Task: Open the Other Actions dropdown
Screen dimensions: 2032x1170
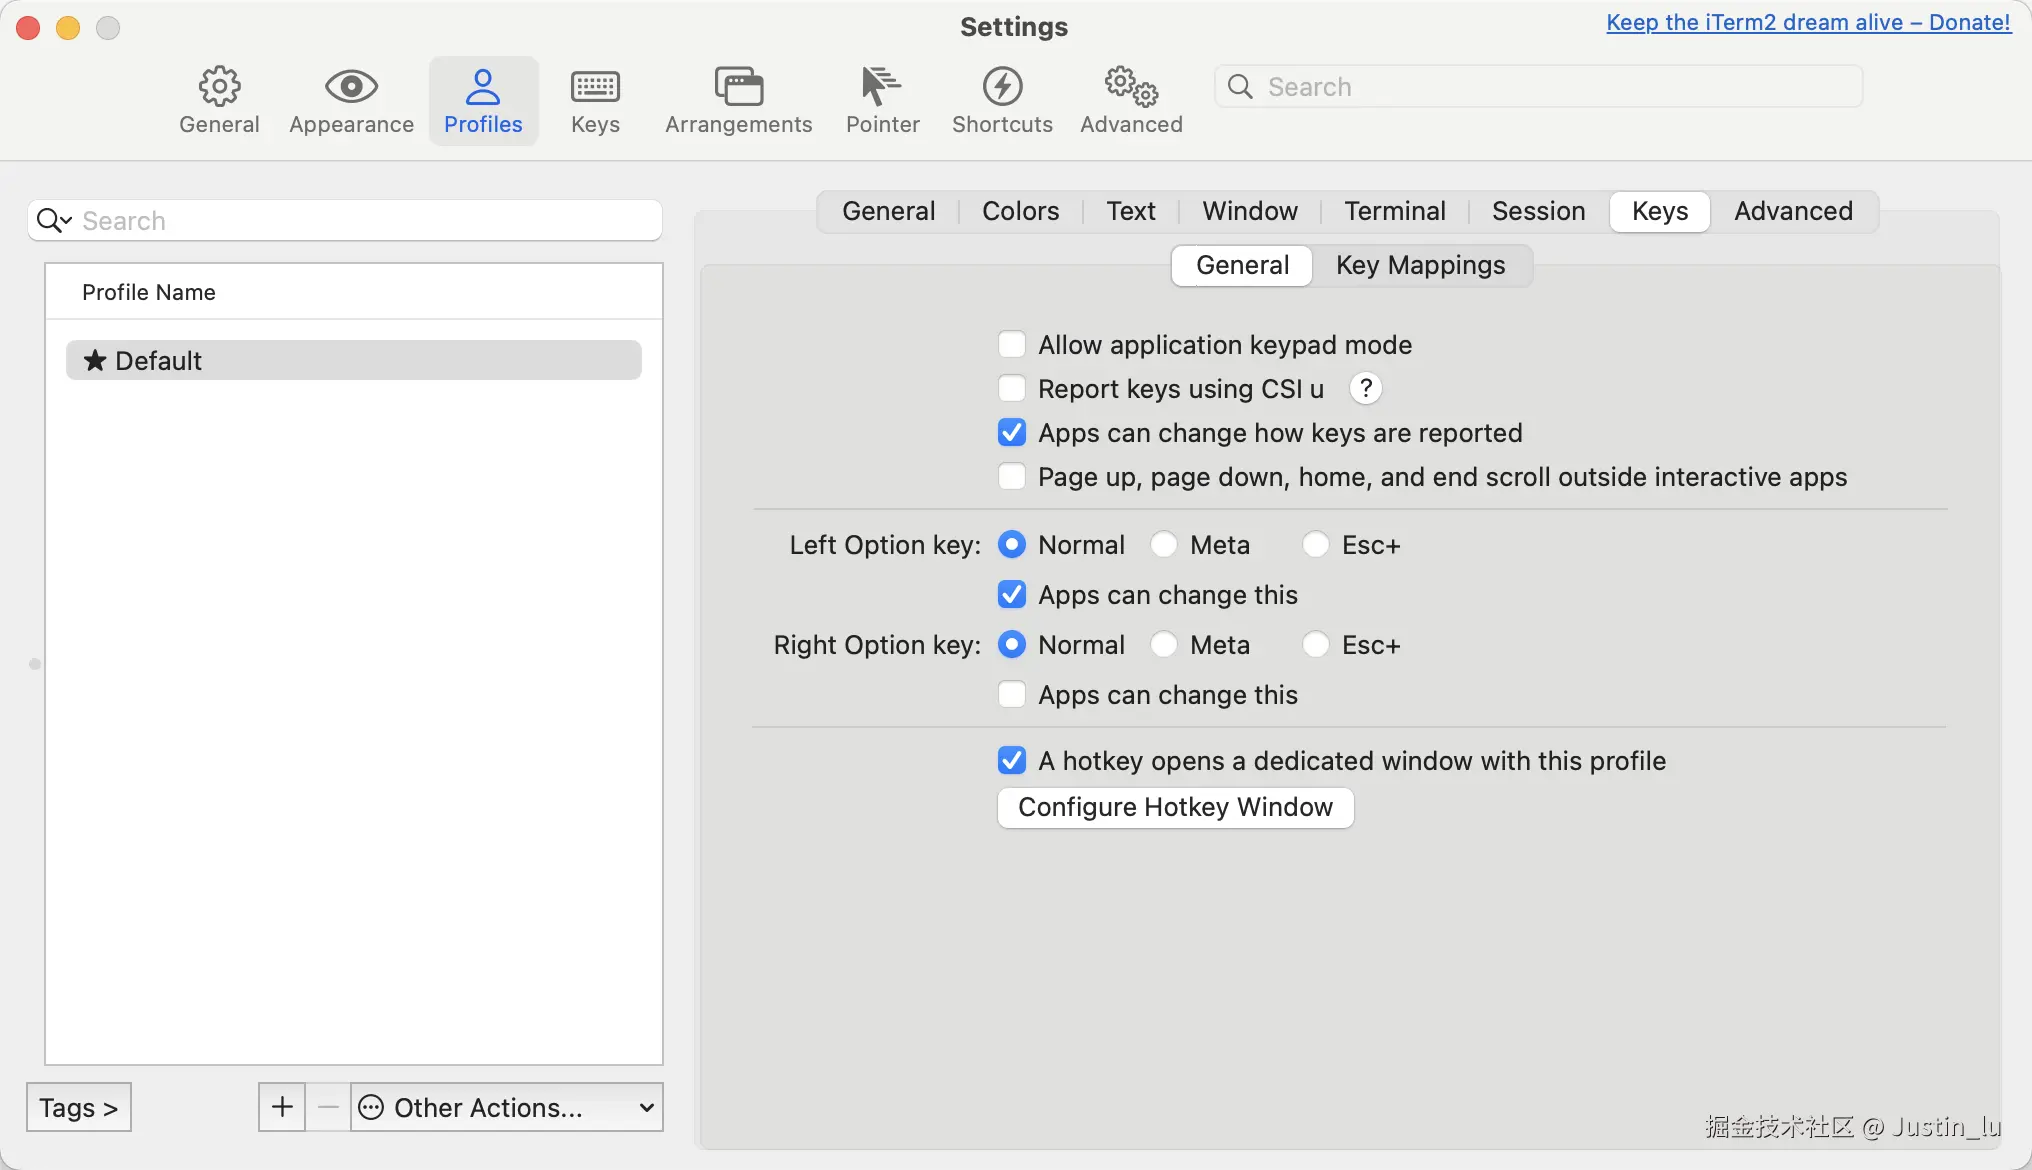Action: pyautogui.click(x=507, y=1107)
